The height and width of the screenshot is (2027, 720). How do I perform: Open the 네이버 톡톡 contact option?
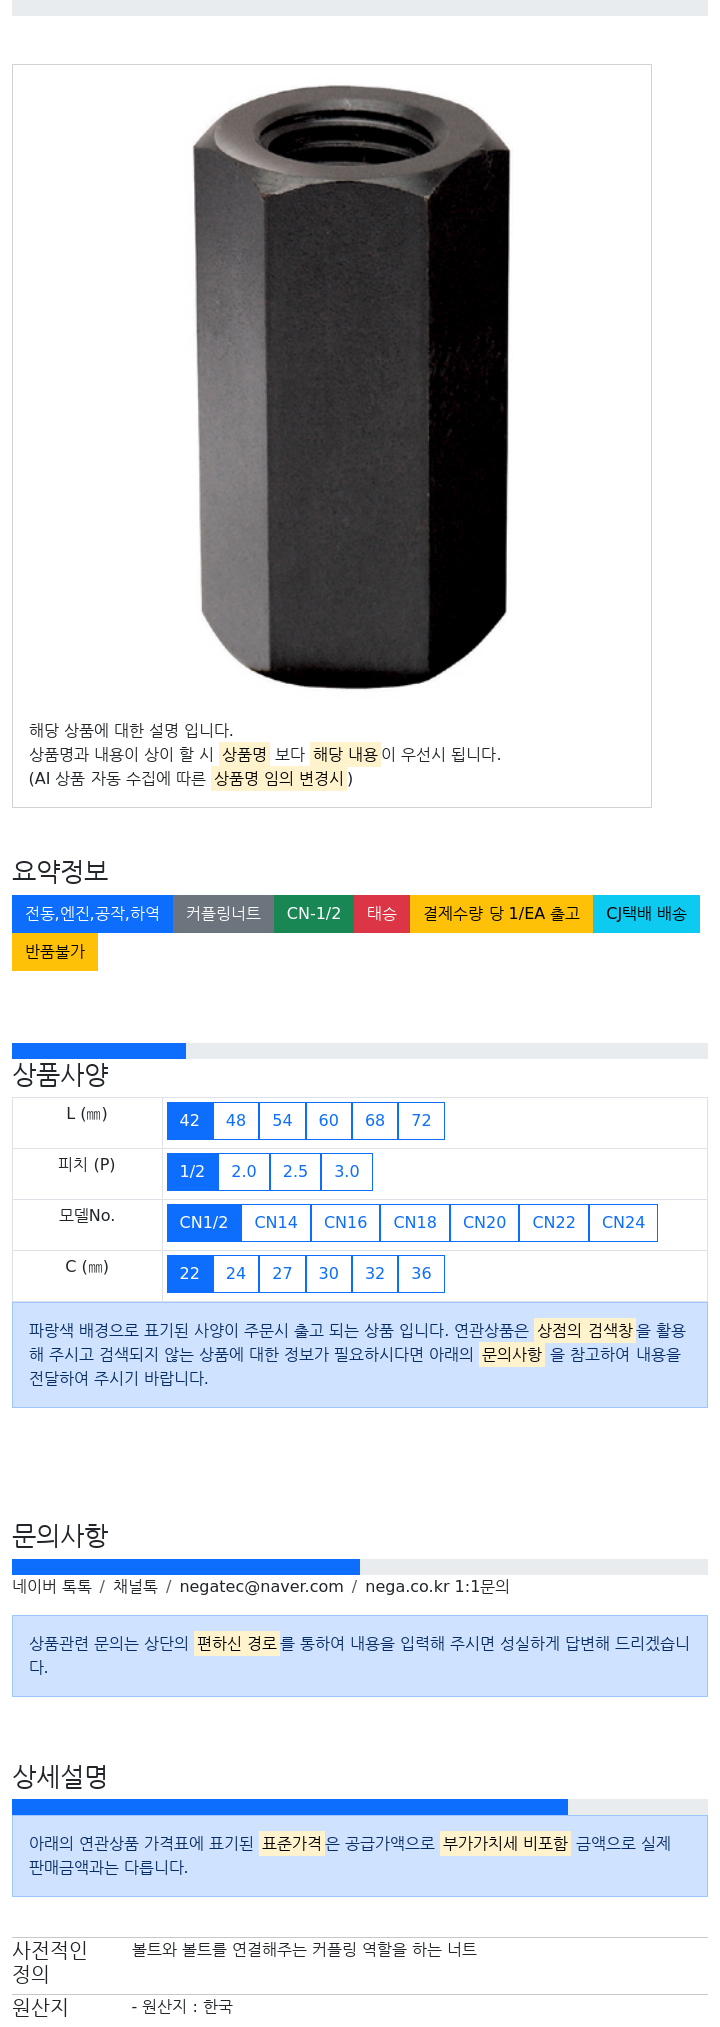52,1587
